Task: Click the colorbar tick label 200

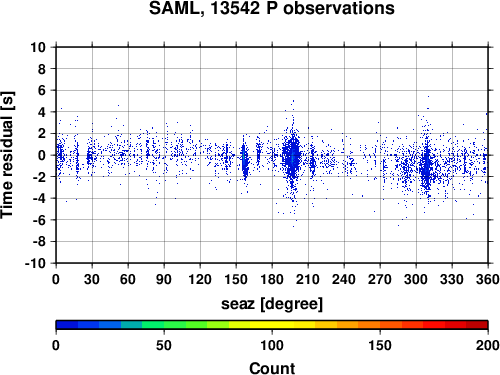Action: pos(487,345)
